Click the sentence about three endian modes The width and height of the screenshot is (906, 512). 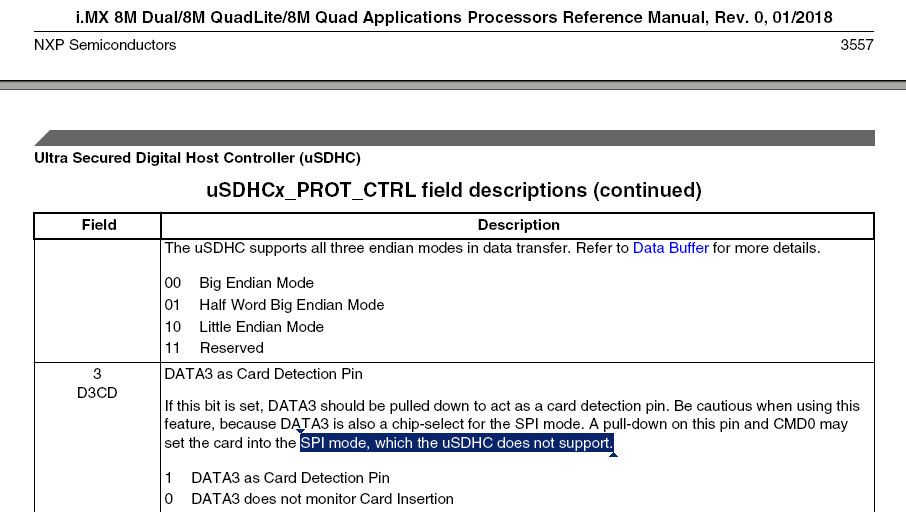tap(396, 248)
